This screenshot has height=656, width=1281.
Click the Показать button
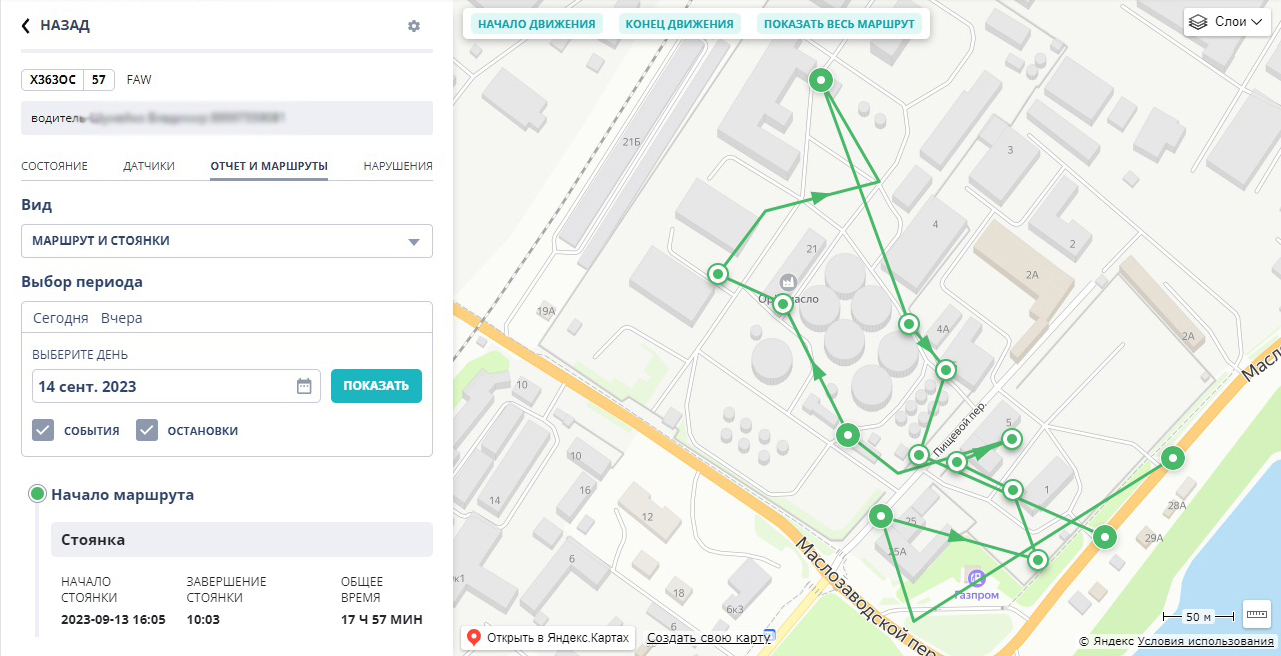point(376,386)
